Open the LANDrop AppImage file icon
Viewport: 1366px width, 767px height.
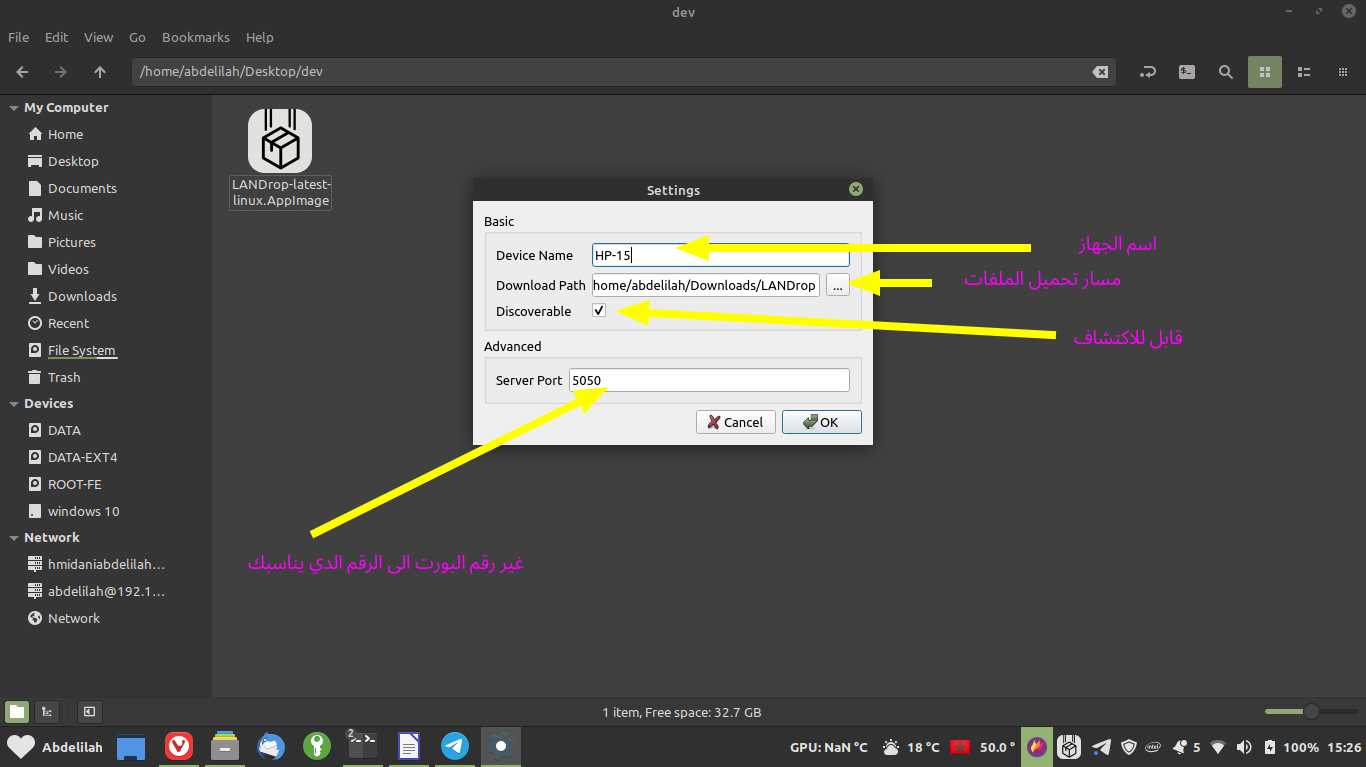coord(280,141)
